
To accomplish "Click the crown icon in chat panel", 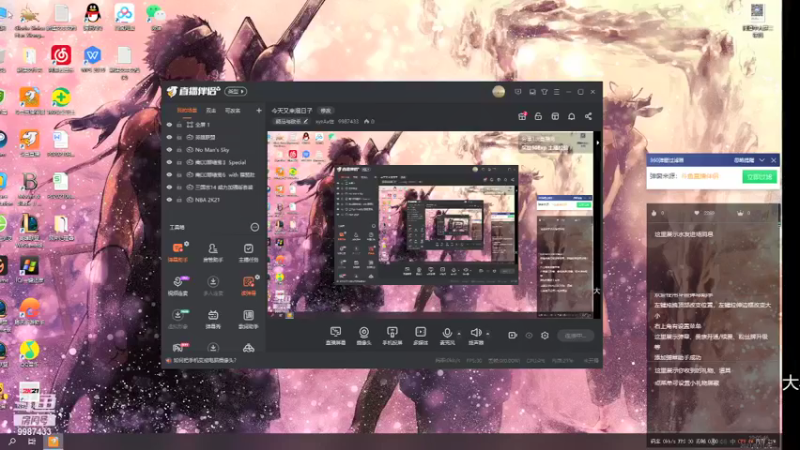I will click(x=740, y=213).
